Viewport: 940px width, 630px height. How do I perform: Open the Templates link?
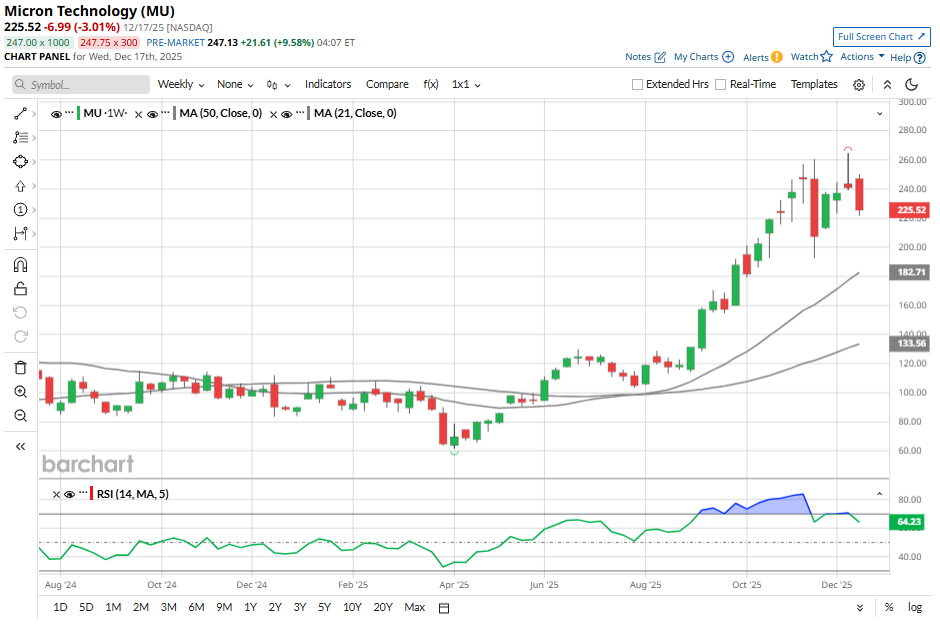click(814, 85)
